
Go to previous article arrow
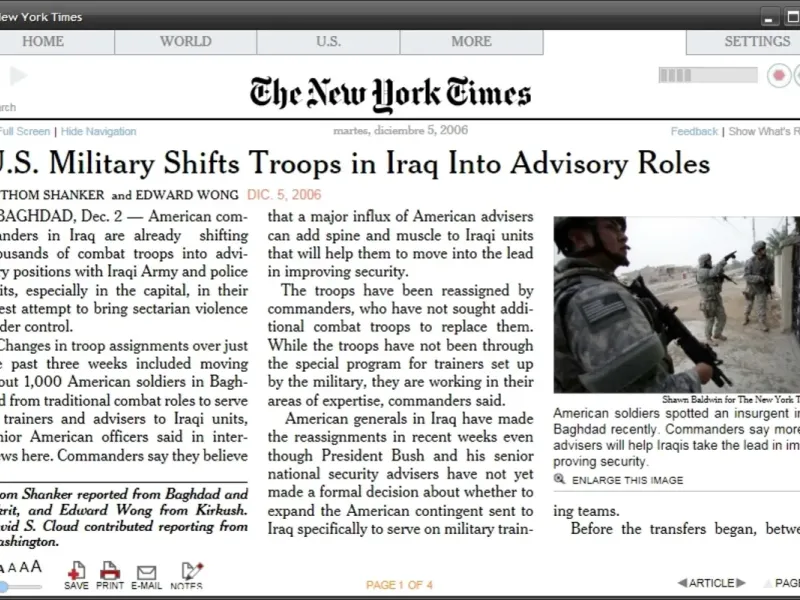tap(682, 583)
